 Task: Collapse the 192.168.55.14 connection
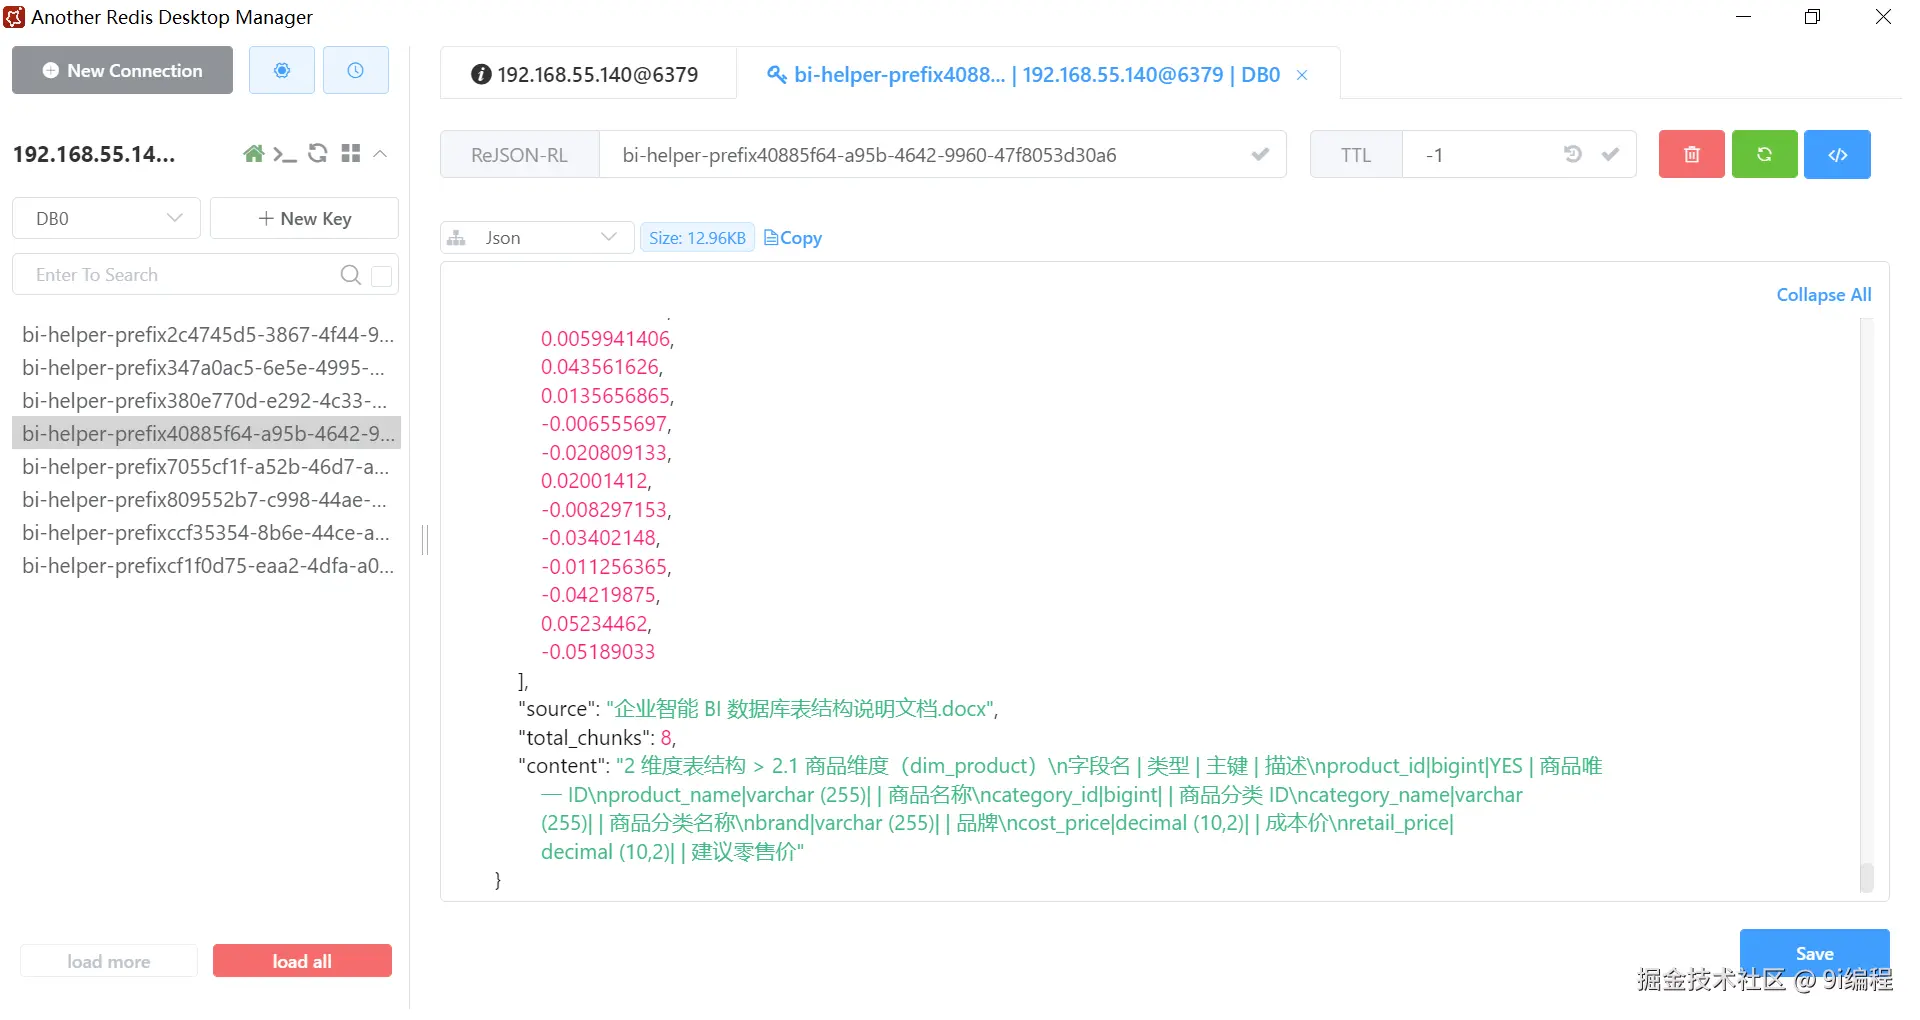(380, 154)
